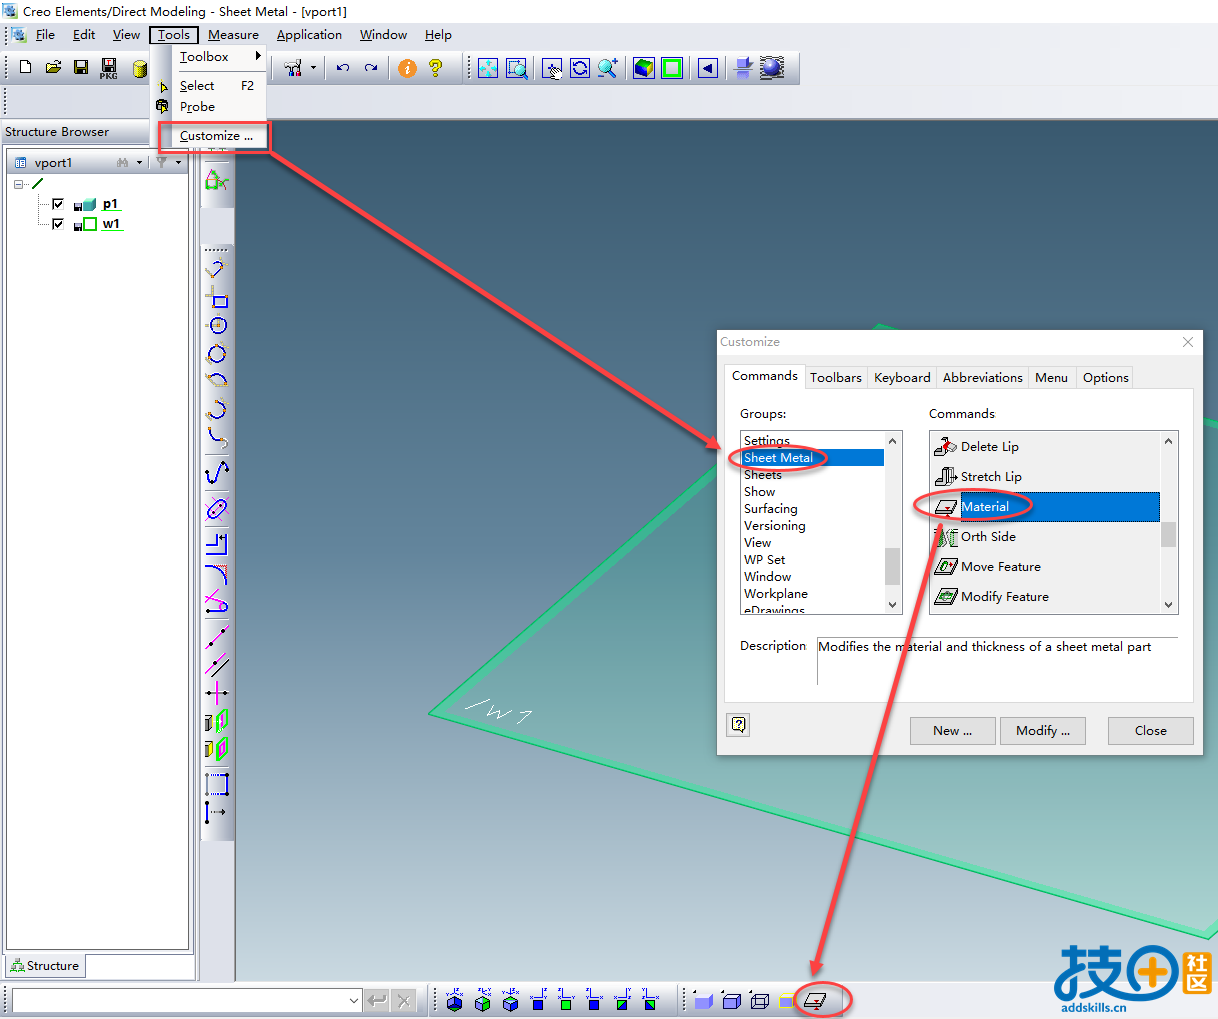
Task: Switch to the Toolbars tab
Action: pos(836,377)
